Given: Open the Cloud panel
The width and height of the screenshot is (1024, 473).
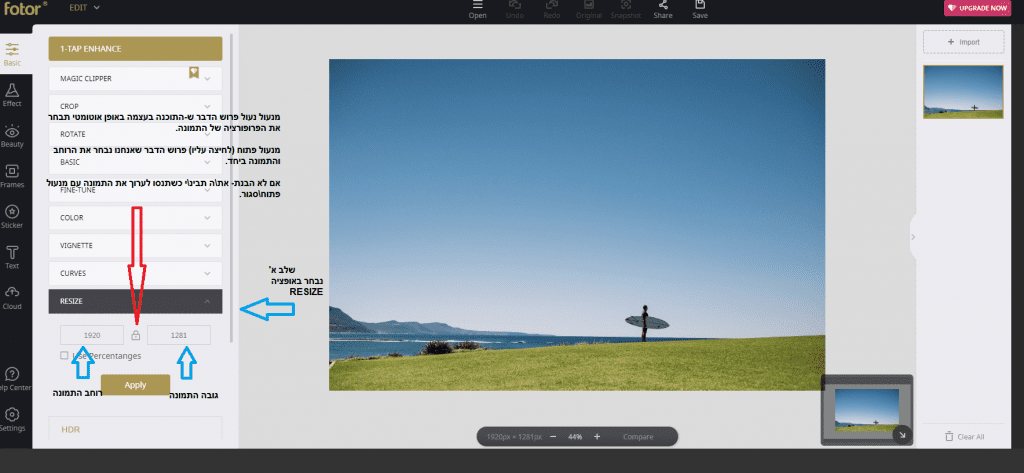Looking at the screenshot, I should click(x=12, y=296).
